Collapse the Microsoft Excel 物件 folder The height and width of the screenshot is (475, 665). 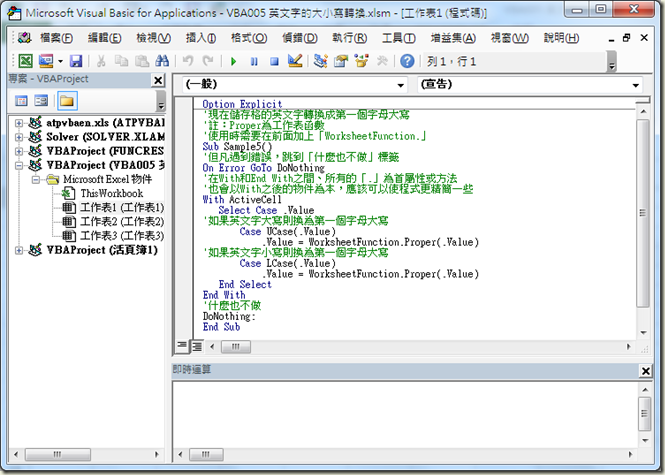36,179
